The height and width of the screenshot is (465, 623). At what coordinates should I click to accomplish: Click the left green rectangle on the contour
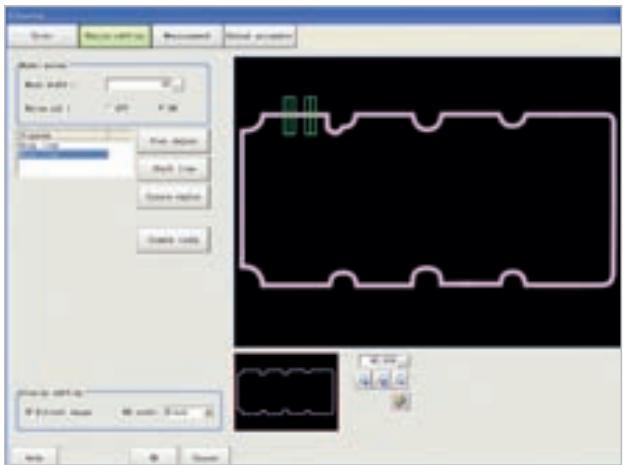pos(289,116)
